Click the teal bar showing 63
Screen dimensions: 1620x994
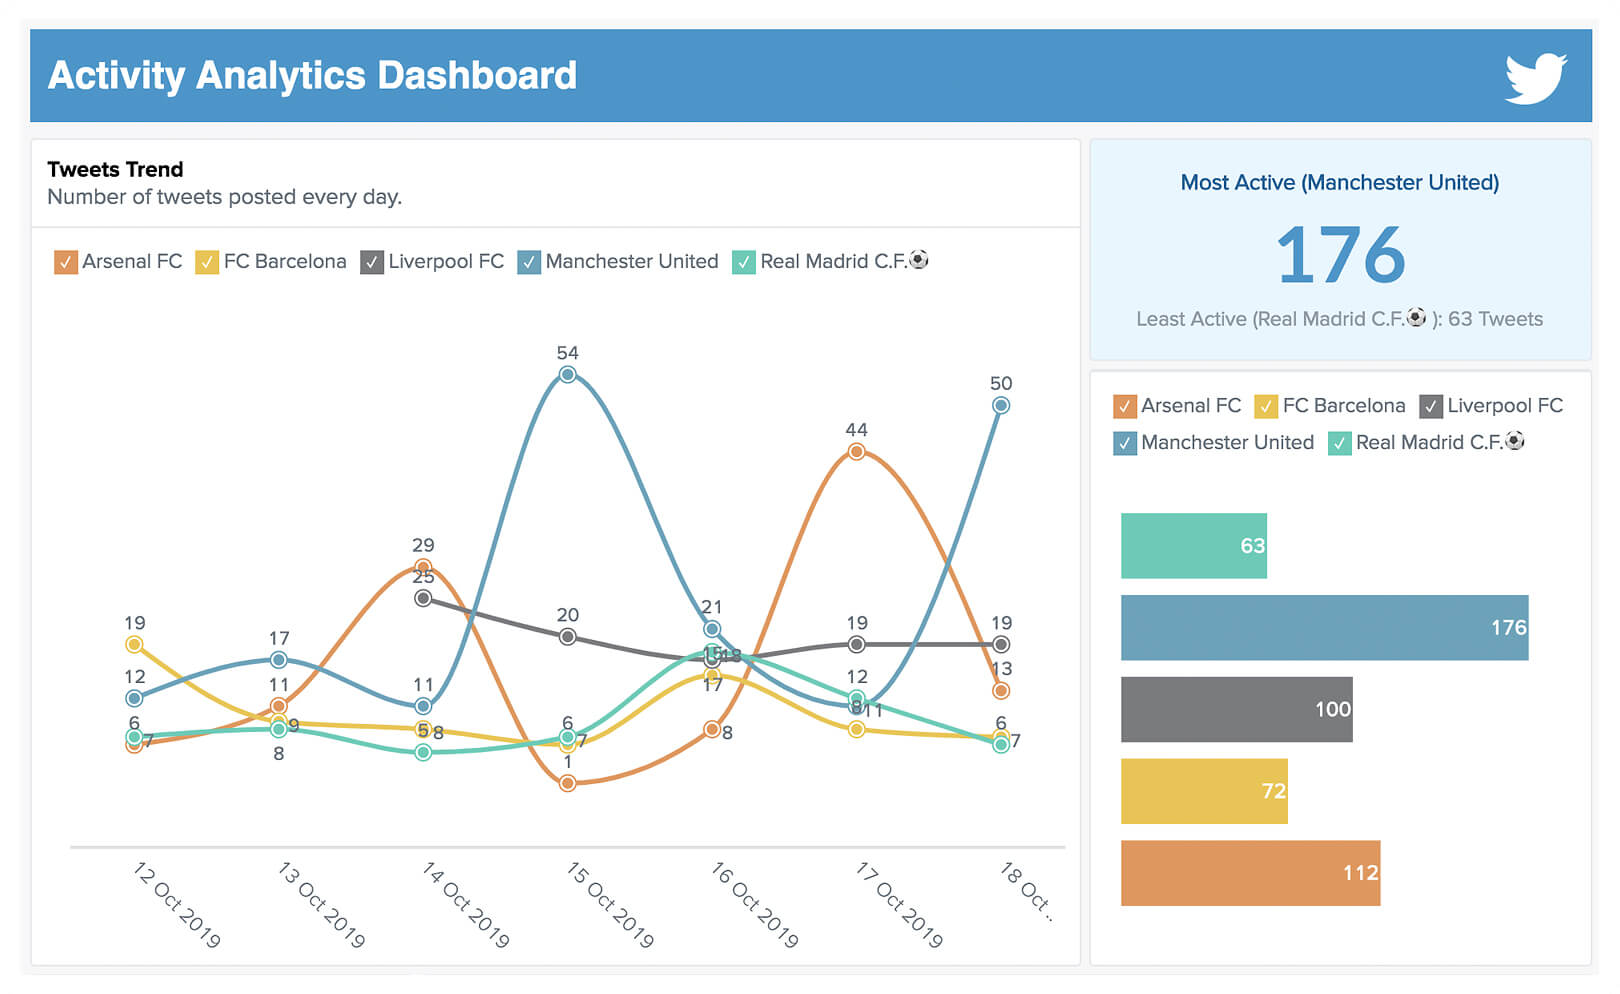coord(1194,546)
